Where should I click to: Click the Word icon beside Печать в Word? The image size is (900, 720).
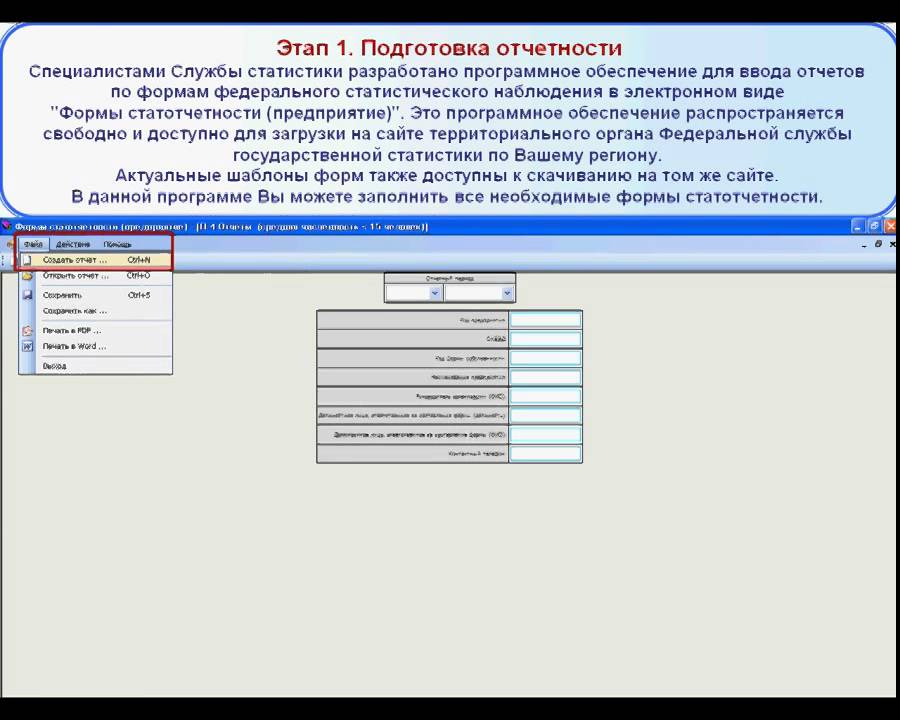point(27,346)
